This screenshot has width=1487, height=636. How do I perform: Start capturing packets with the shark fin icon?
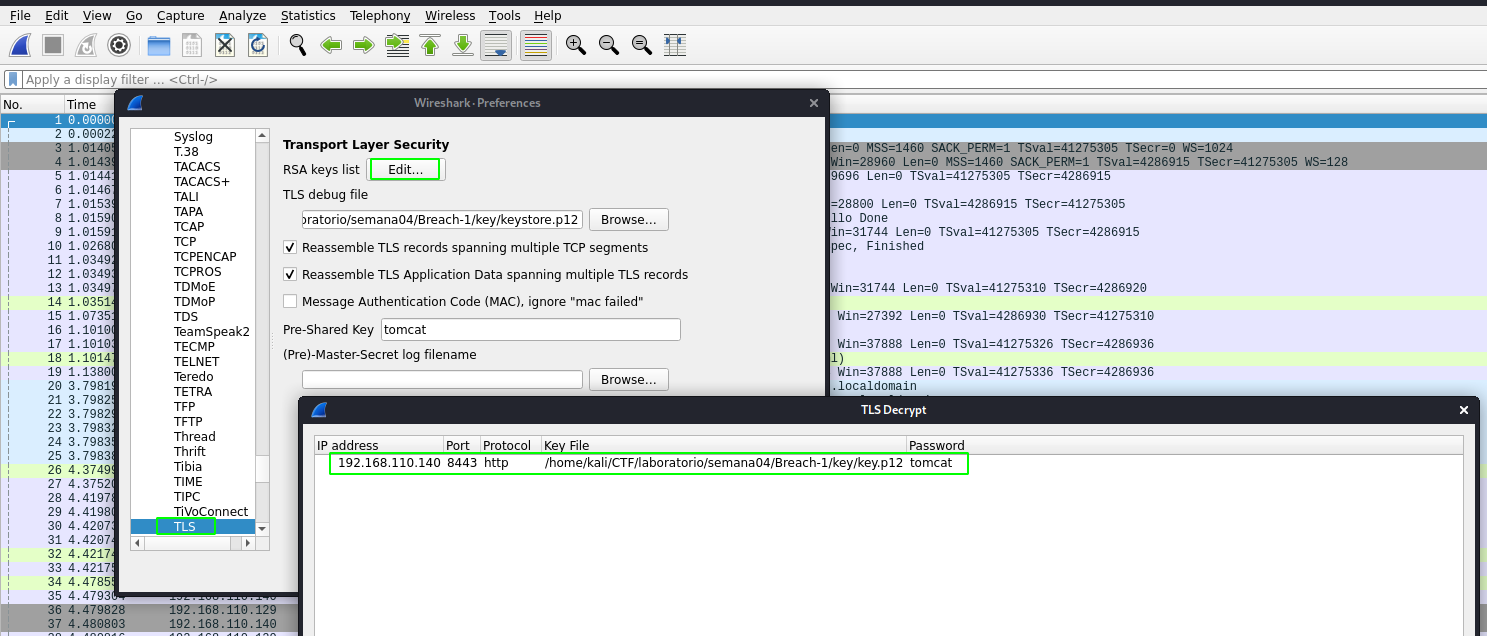20,45
